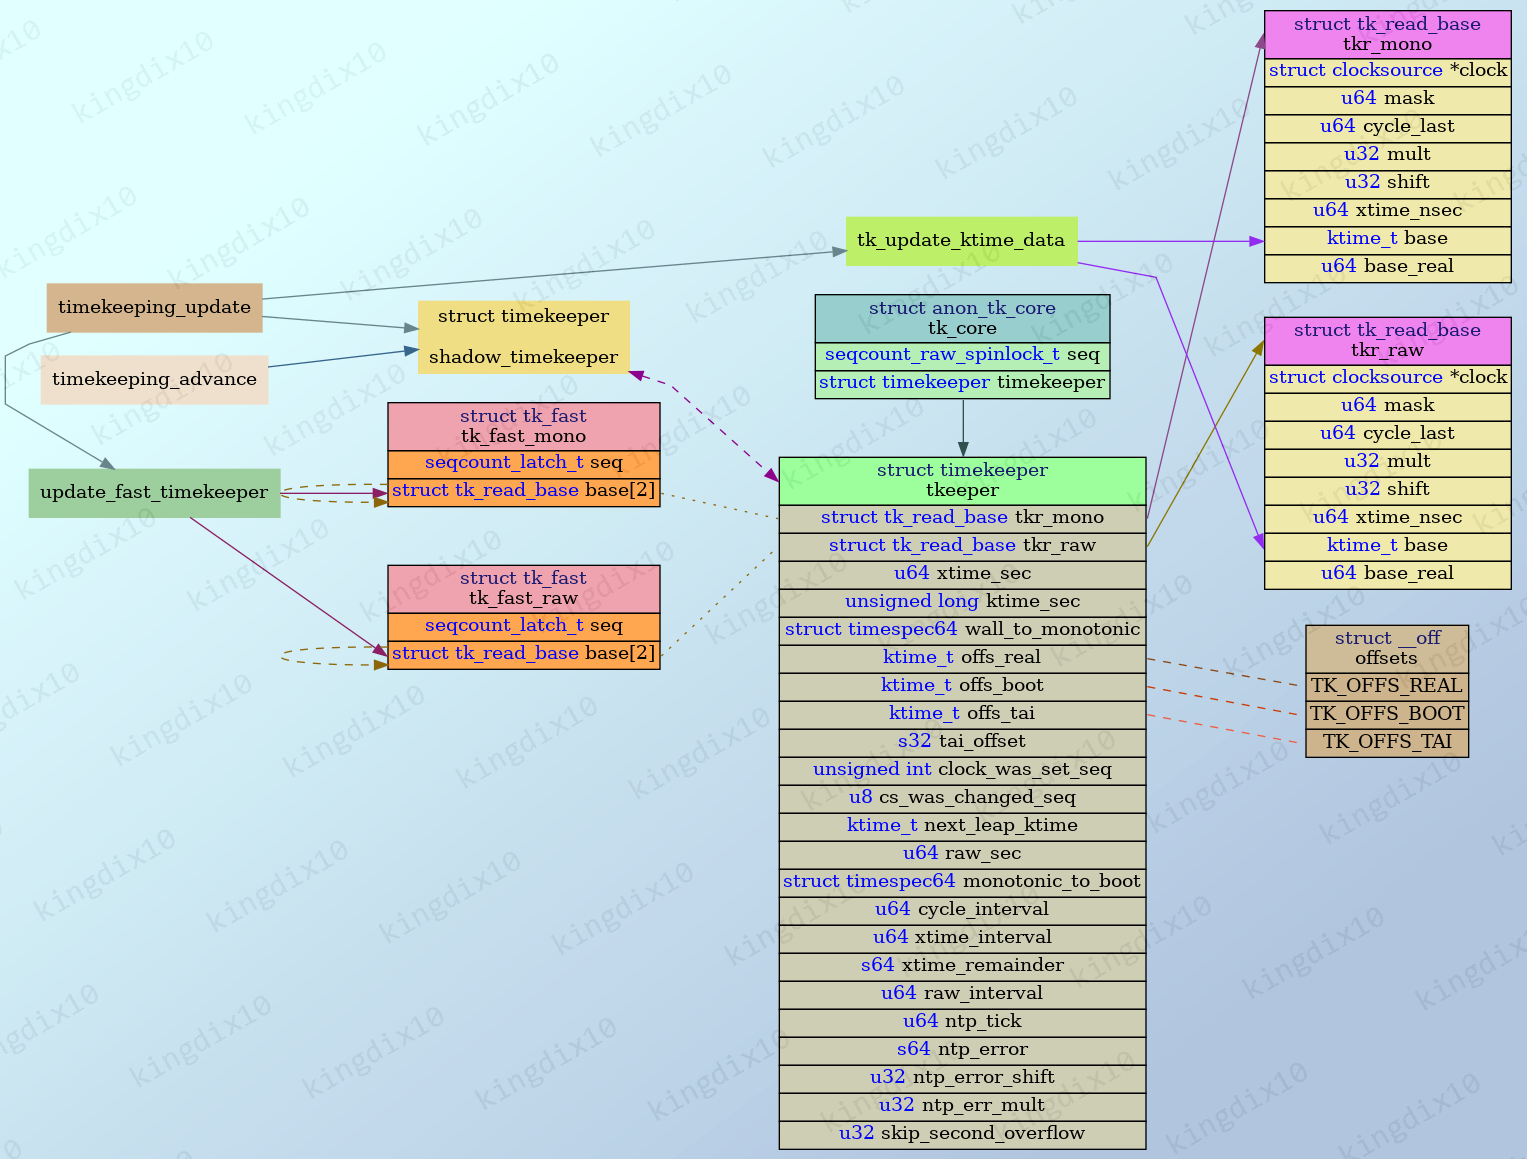
Task: Select u64 base_real in tkr_mono box
Action: pyautogui.click(x=1387, y=269)
